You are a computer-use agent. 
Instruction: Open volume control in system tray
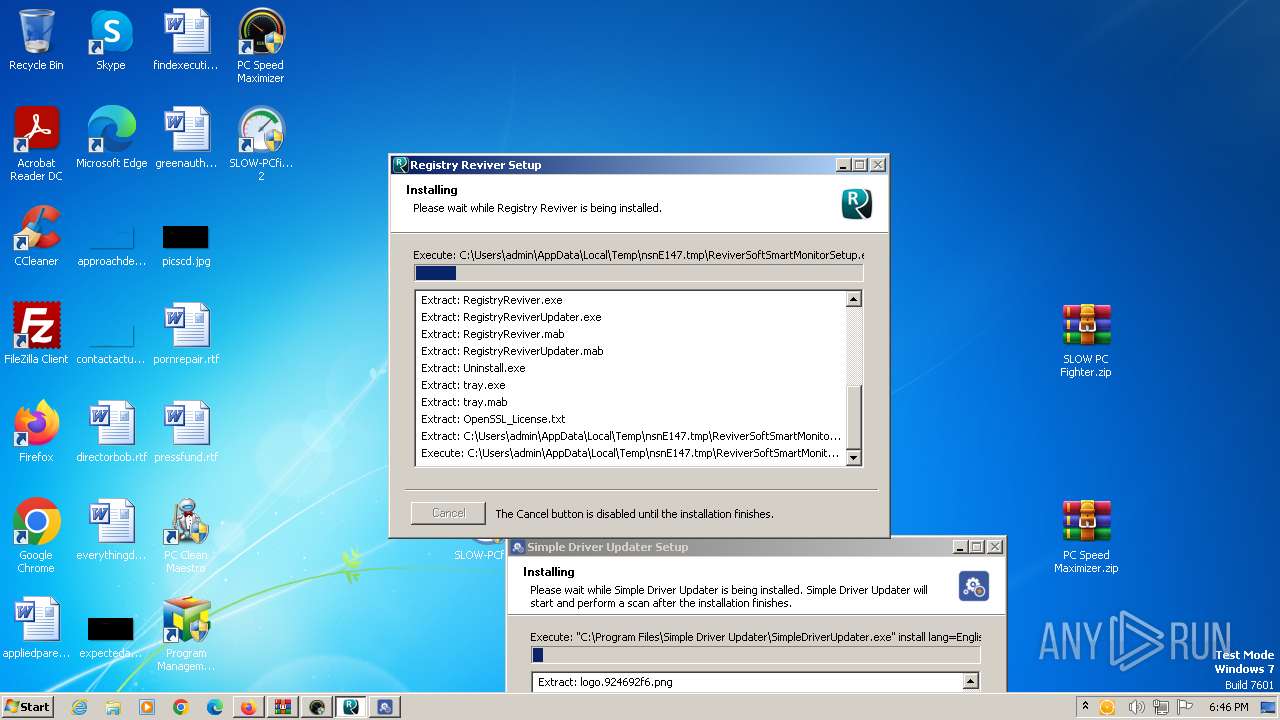pyautogui.click(x=1136, y=707)
